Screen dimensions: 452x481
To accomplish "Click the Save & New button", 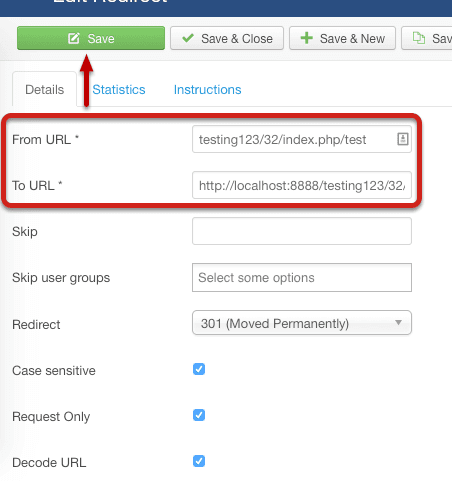I will 342,38.
